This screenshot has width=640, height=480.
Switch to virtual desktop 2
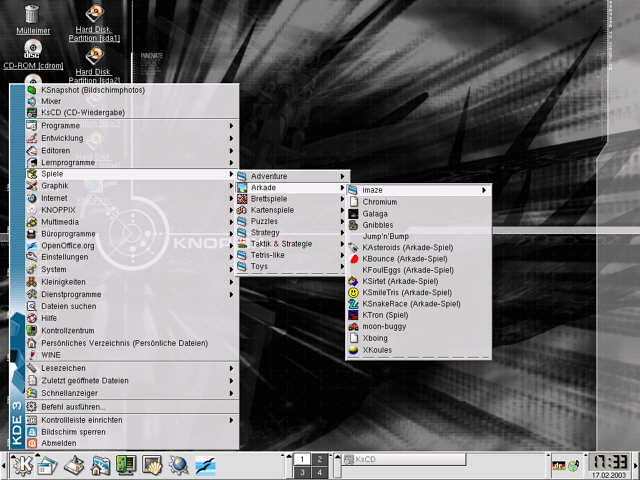click(320, 459)
